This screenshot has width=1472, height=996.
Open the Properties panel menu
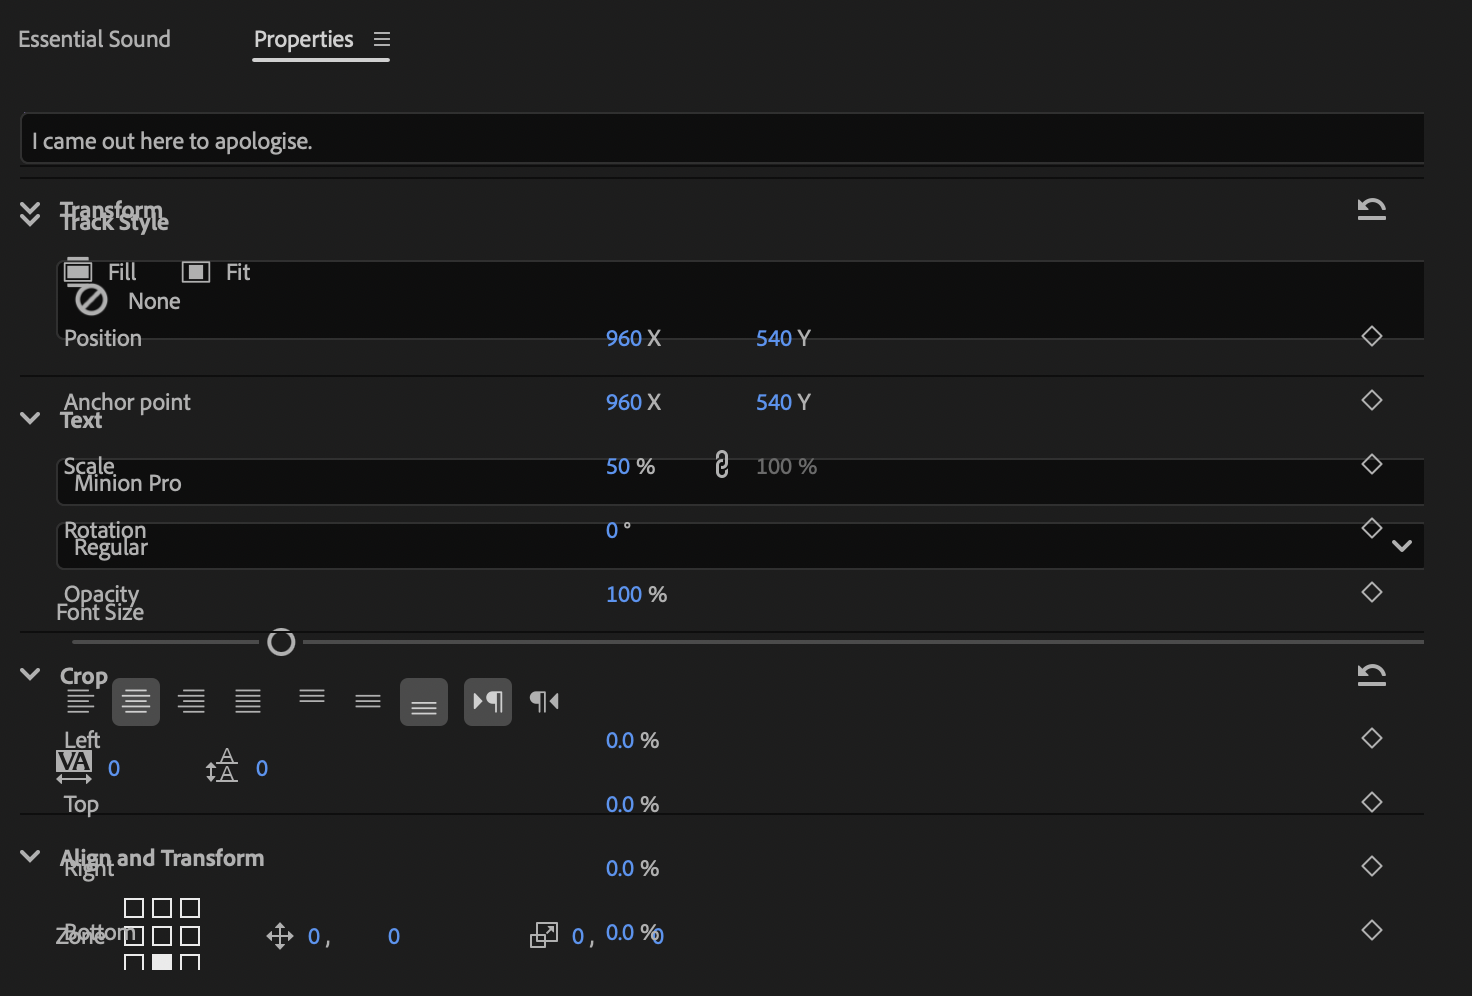[382, 39]
